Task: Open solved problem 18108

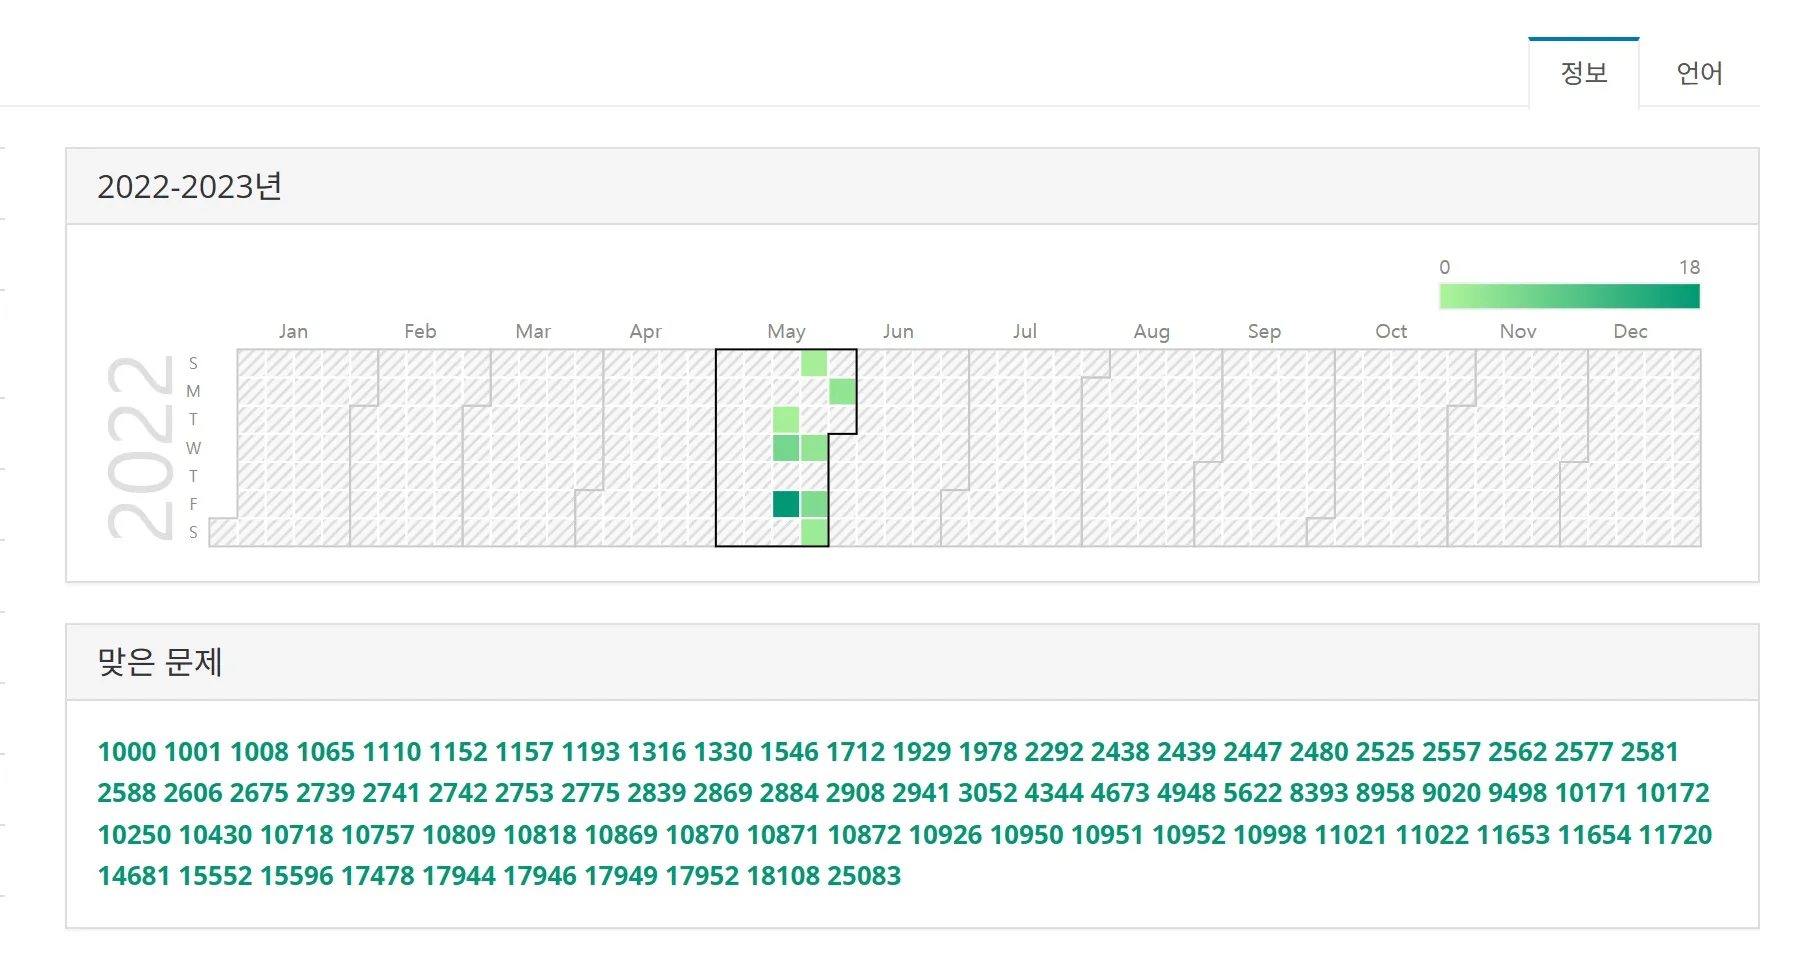Action: (783, 876)
